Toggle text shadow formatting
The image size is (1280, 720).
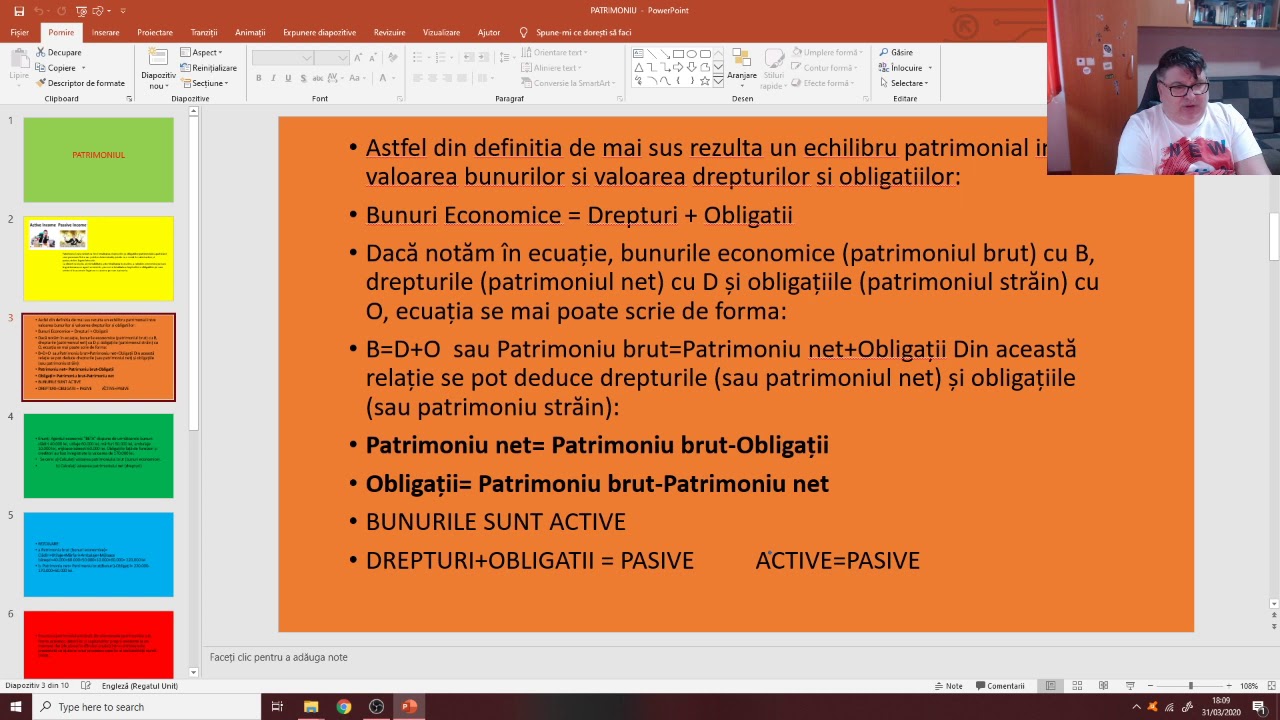(303, 78)
